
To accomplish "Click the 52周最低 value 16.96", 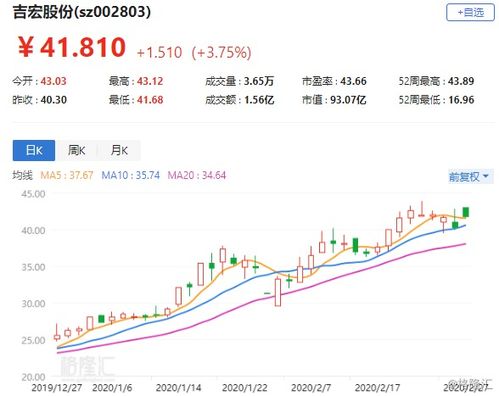I will click(461, 100).
